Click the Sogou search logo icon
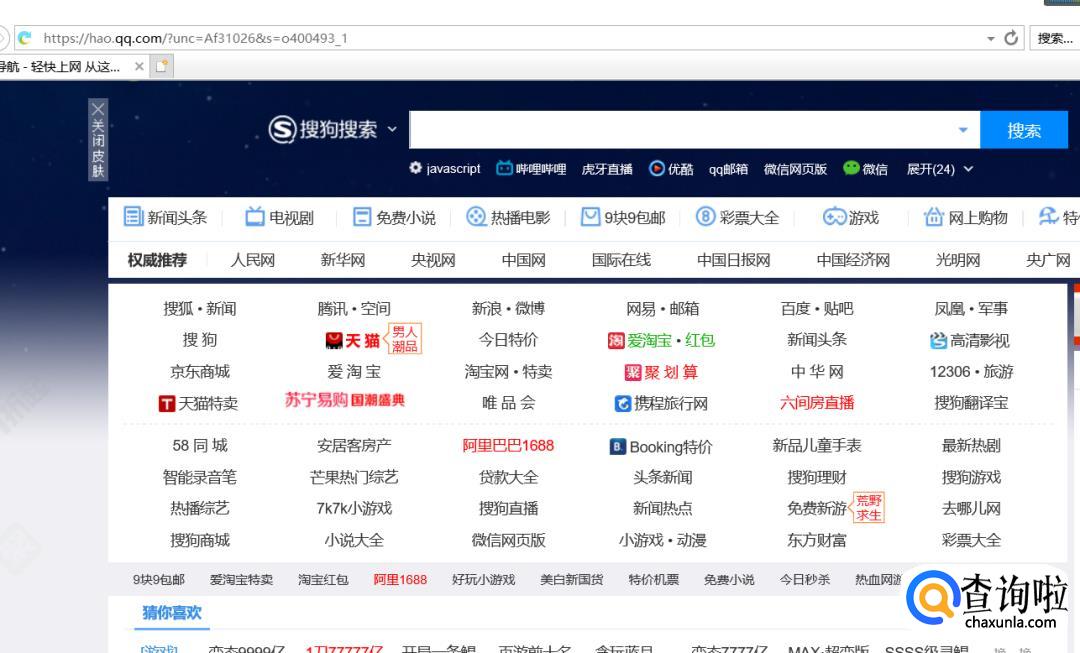The image size is (1080, 653). pyautogui.click(x=282, y=129)
